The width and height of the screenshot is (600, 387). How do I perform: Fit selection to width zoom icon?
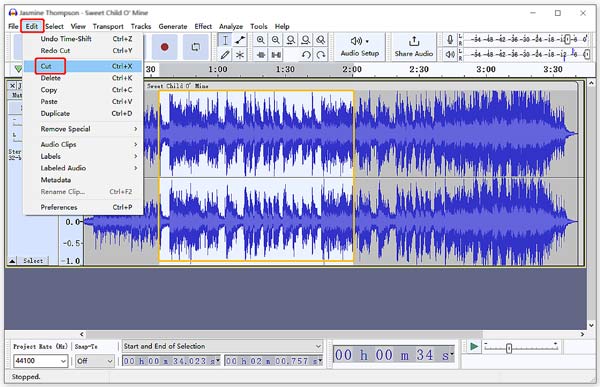(291, 40)
